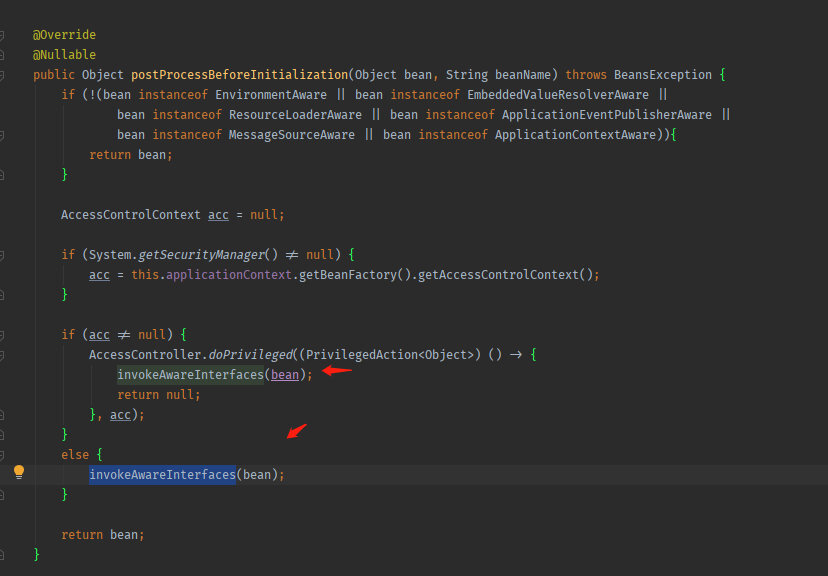828x576 pixels.
Task: Click the this keyword
Action: 145,275
